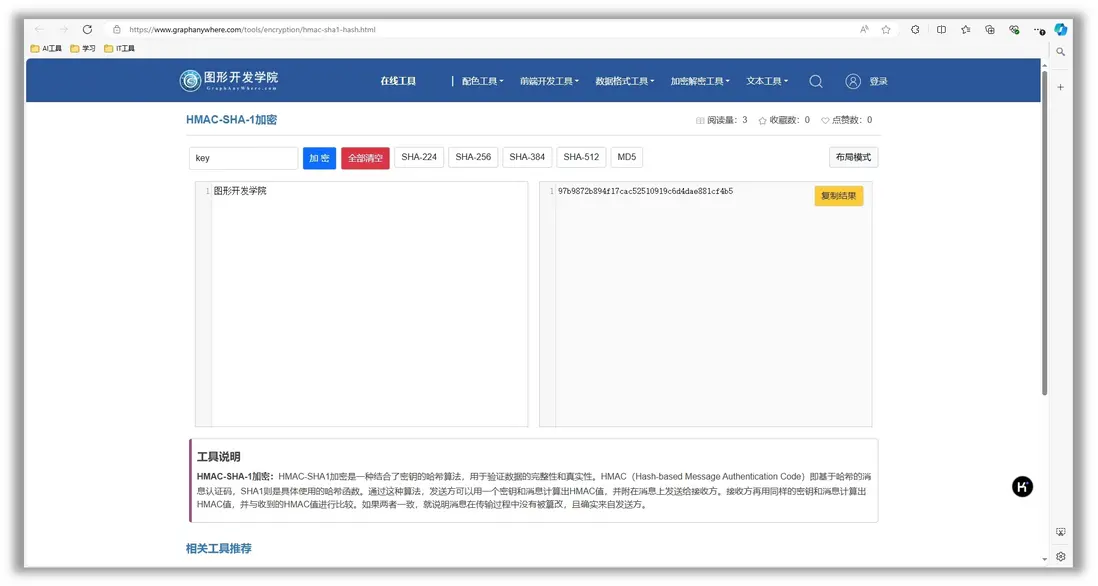1098x586 pixels.
Task: Open the IT工具 bookmark folder
Action: pos(119,48)
